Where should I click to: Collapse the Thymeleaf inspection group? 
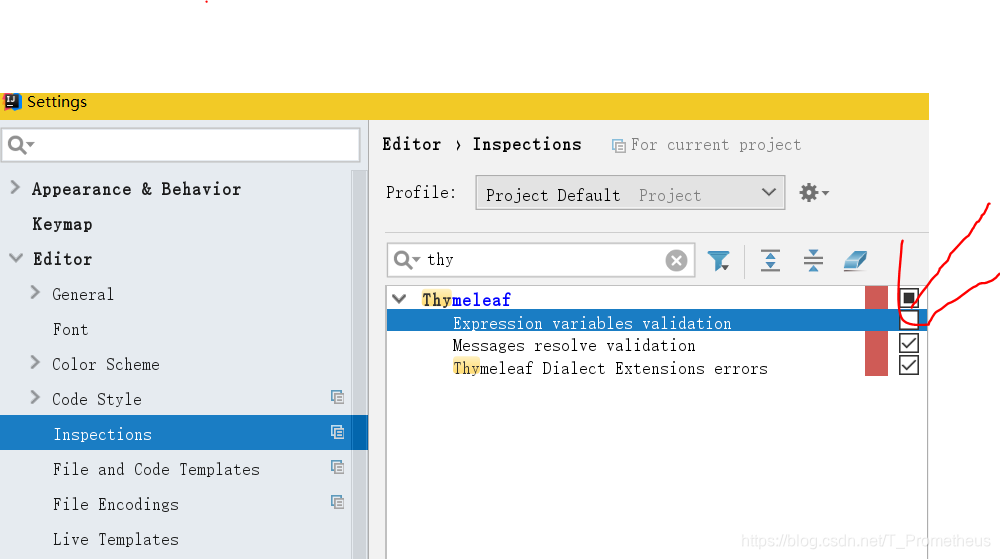(399, 298)
